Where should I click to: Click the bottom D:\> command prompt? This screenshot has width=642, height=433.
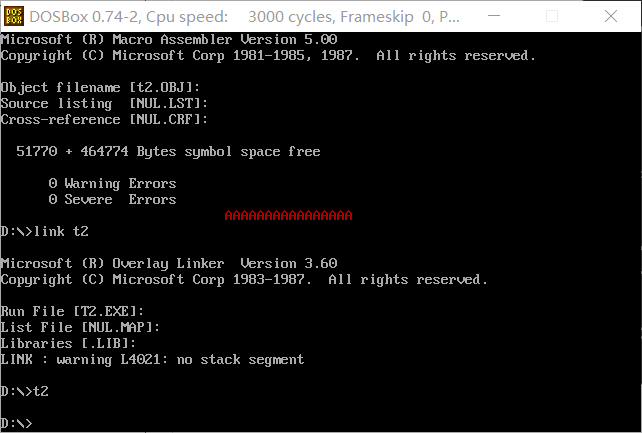click(x=17, y=423)
